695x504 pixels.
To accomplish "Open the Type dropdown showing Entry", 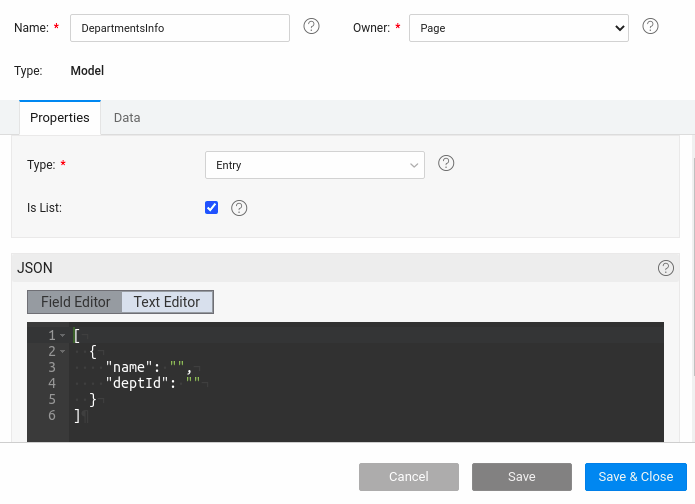I will coord(314,165).
